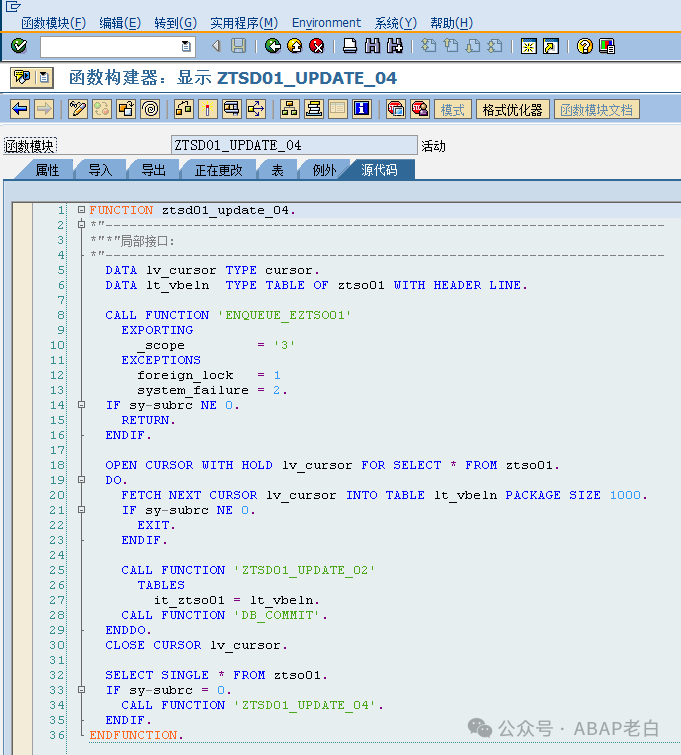This screenshot has width=681, height=755.
Task: Click the 模式 button
Action: (453, 110)
